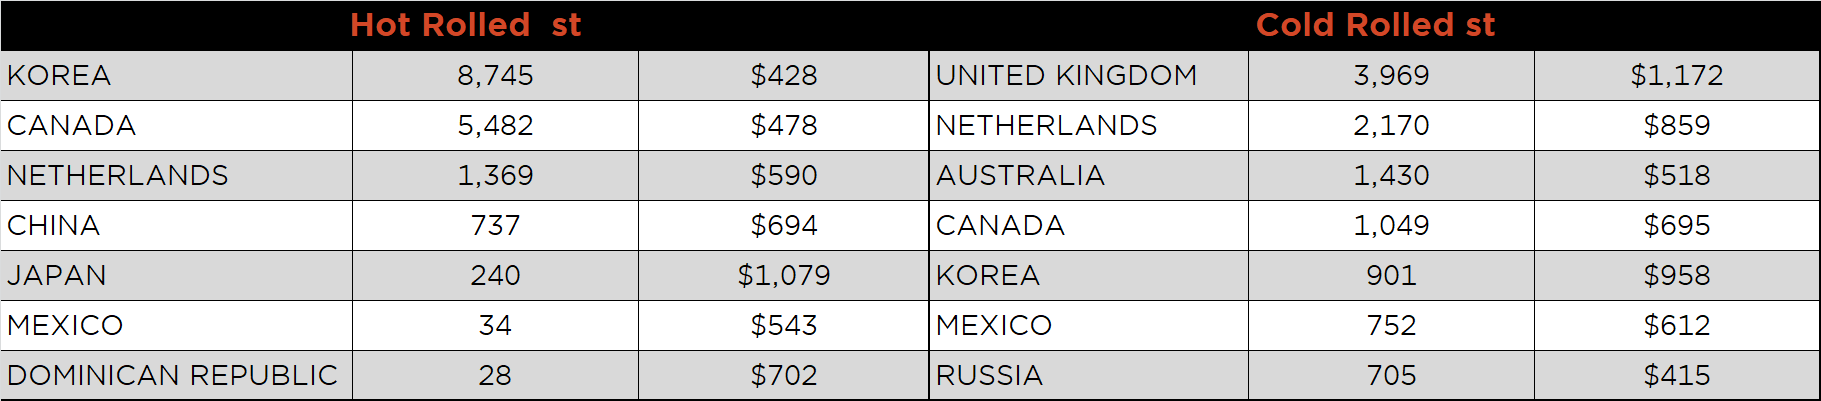Click the 3,969 tonnage cell
Viewport: 1821px width, 401px height.
tap(1391, 75)
